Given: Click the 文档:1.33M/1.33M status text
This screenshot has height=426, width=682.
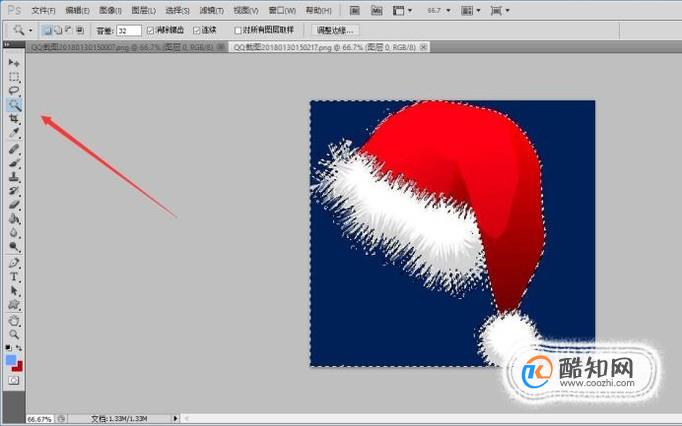Looking at the screenshot, I should [119, 419].
